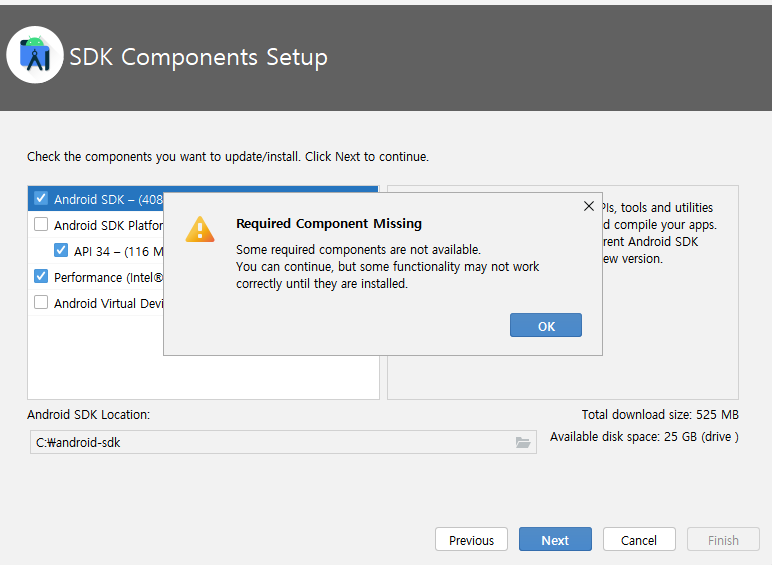Click the Cancel button
Screen dimensions: 772x565
[639, 540]
